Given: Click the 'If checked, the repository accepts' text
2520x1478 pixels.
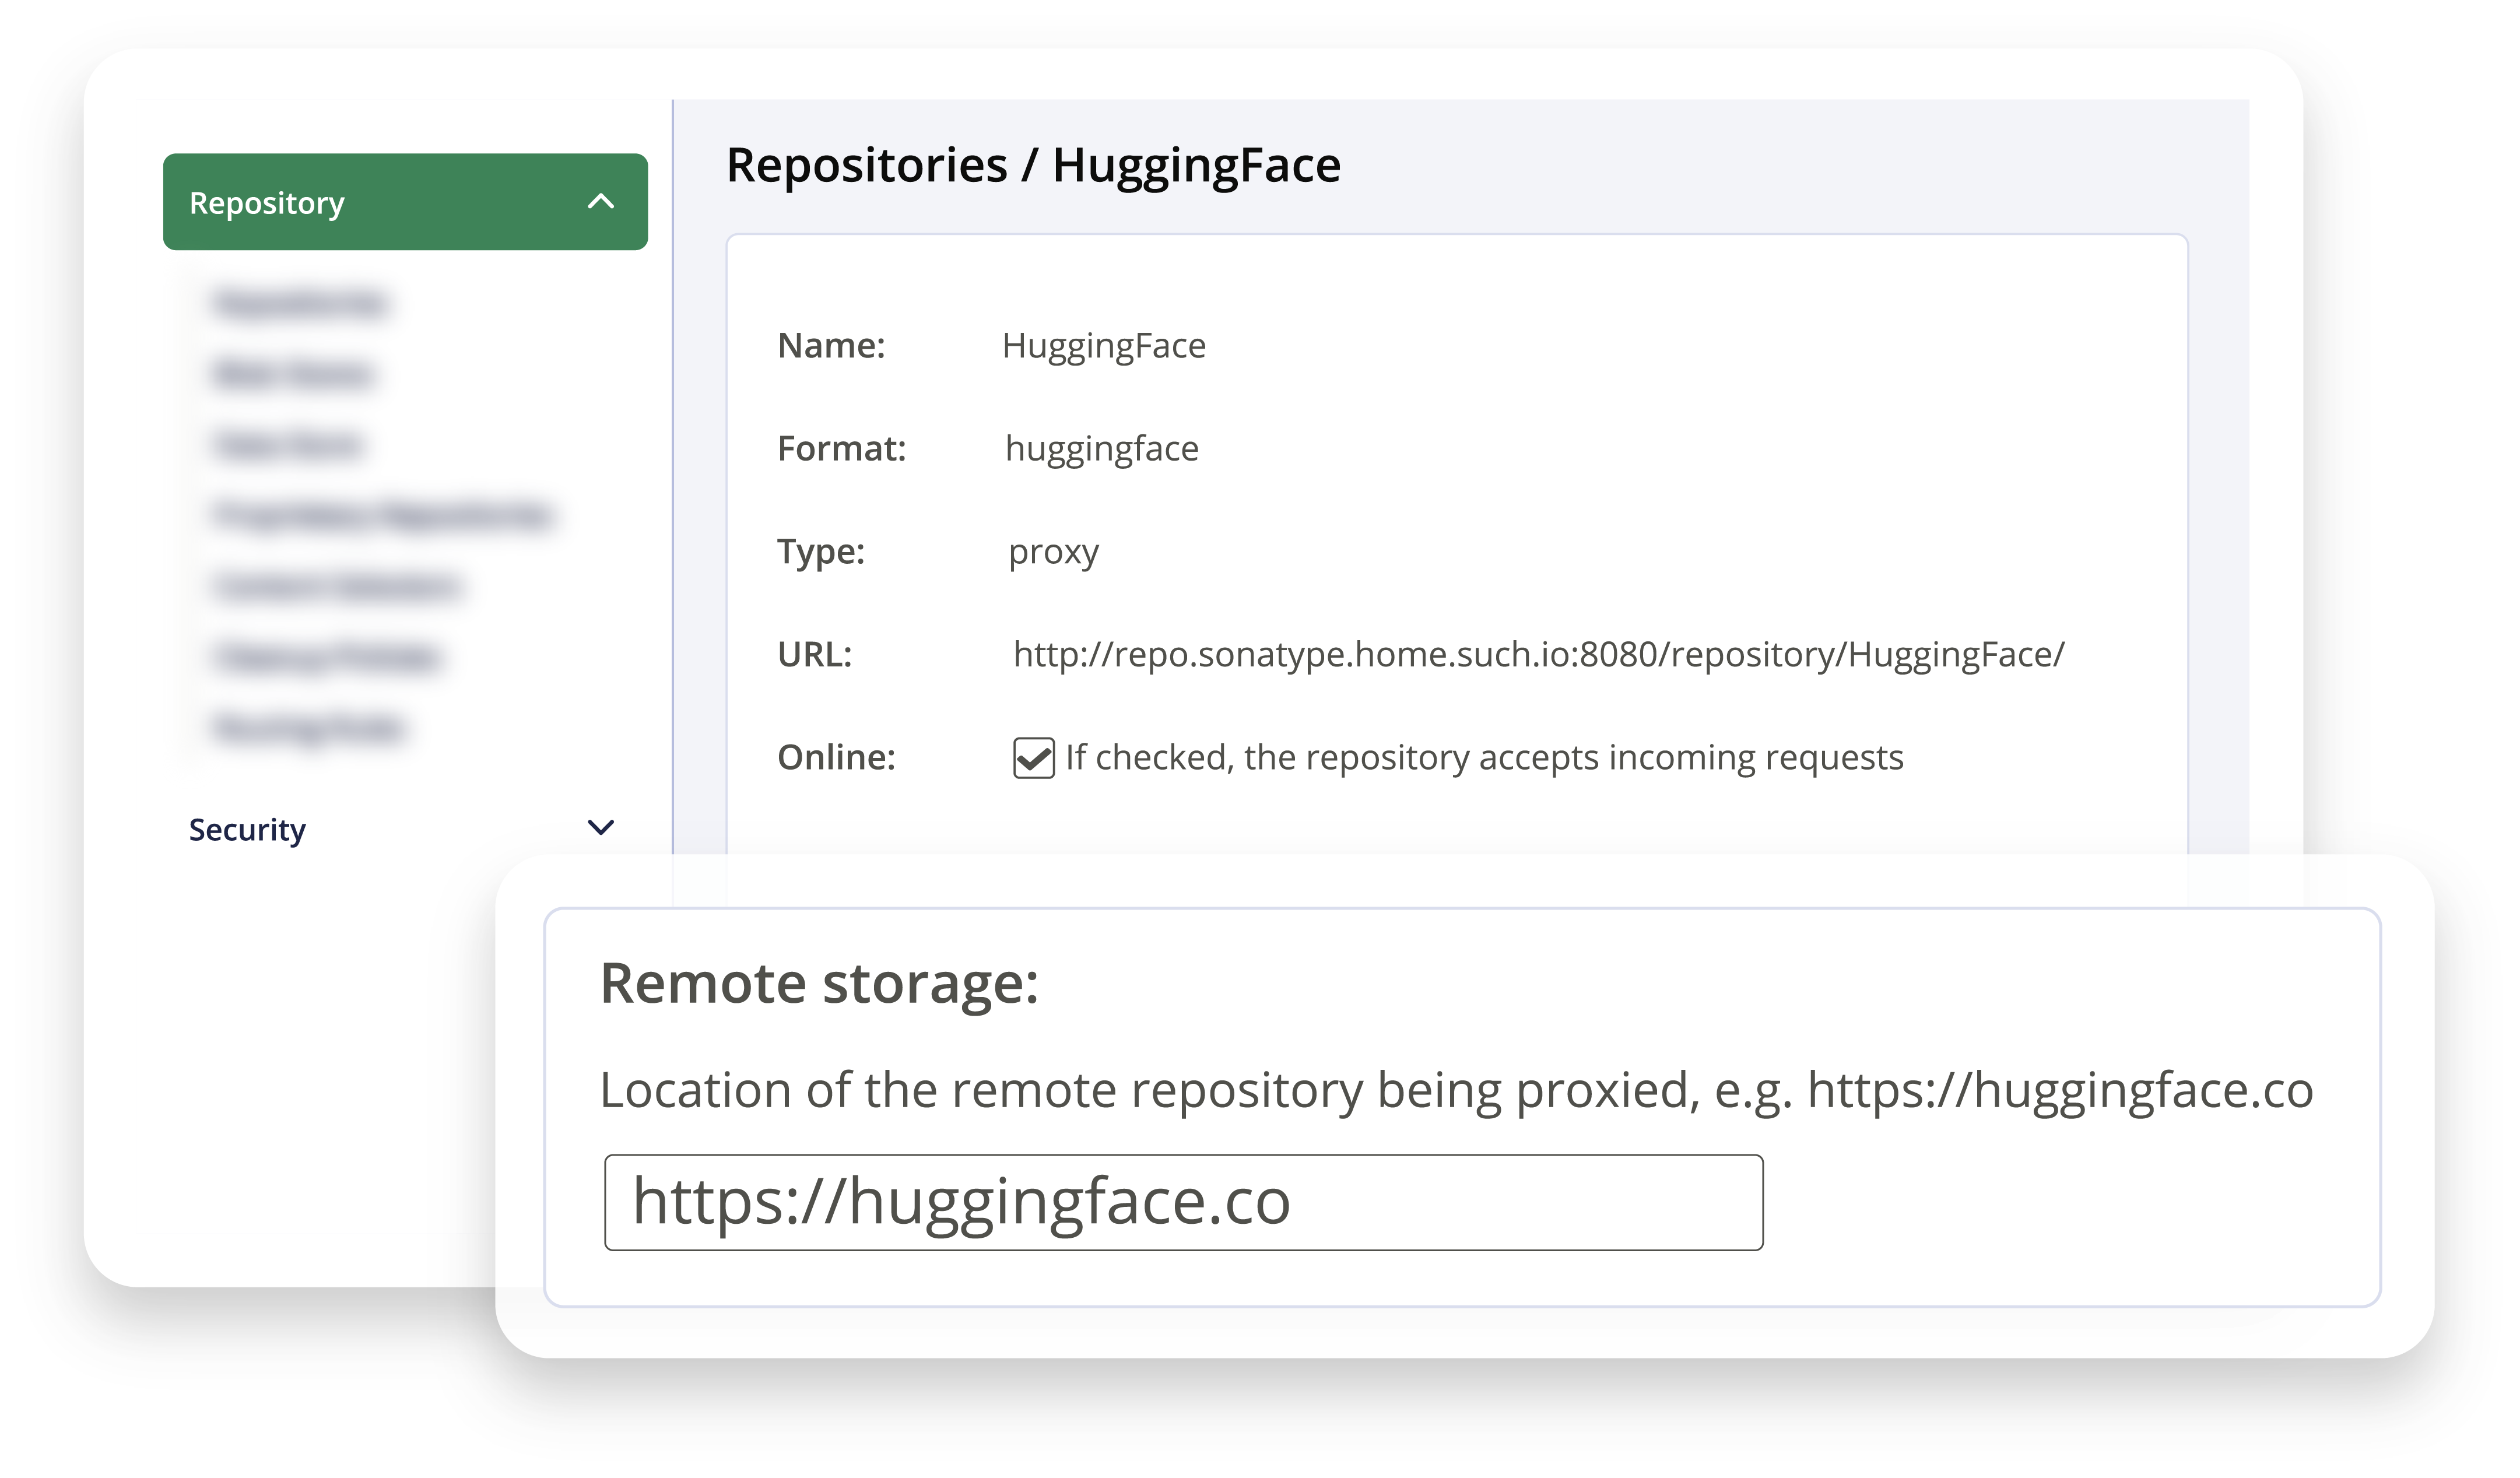Looking at the screenshot, I should (x=1484, y=758).
